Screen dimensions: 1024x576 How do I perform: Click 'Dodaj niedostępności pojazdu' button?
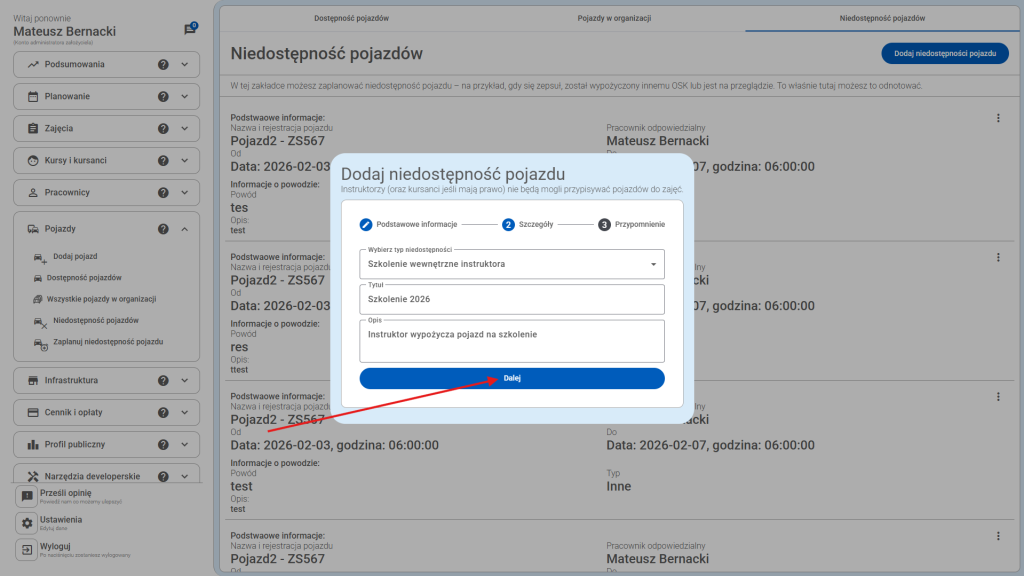click(944, 53)
